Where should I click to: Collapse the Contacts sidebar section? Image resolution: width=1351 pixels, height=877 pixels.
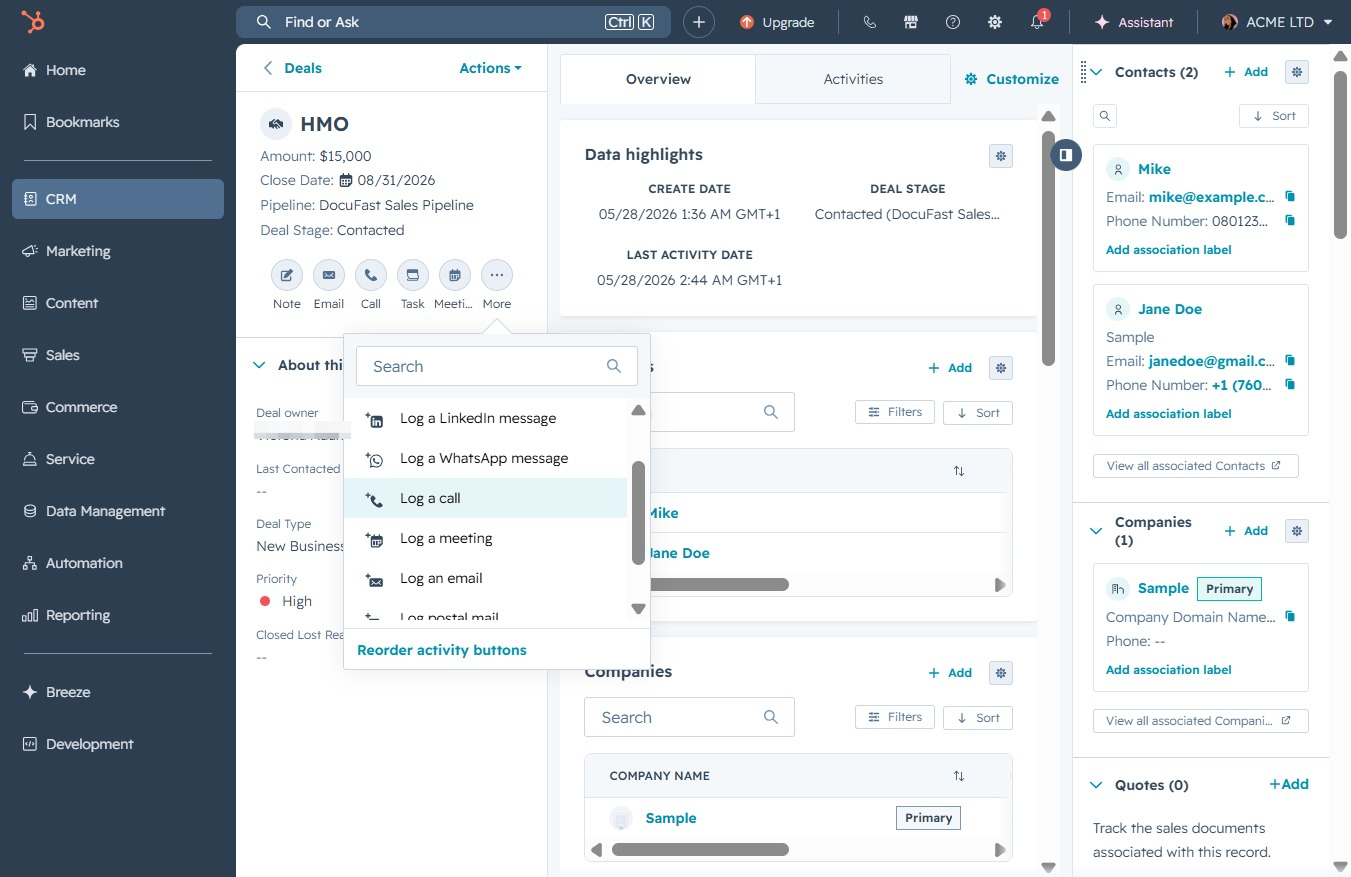click(1097, 72)
